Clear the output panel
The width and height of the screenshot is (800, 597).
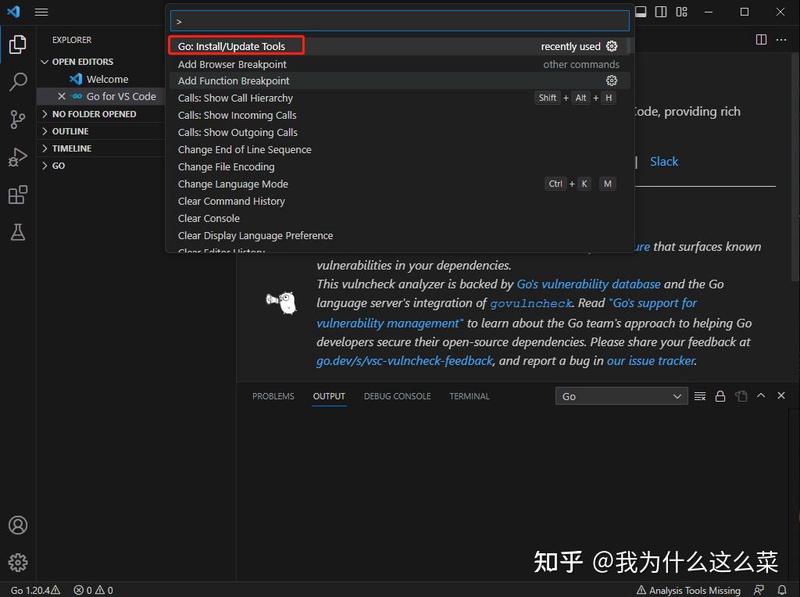(x=700, y=396)
